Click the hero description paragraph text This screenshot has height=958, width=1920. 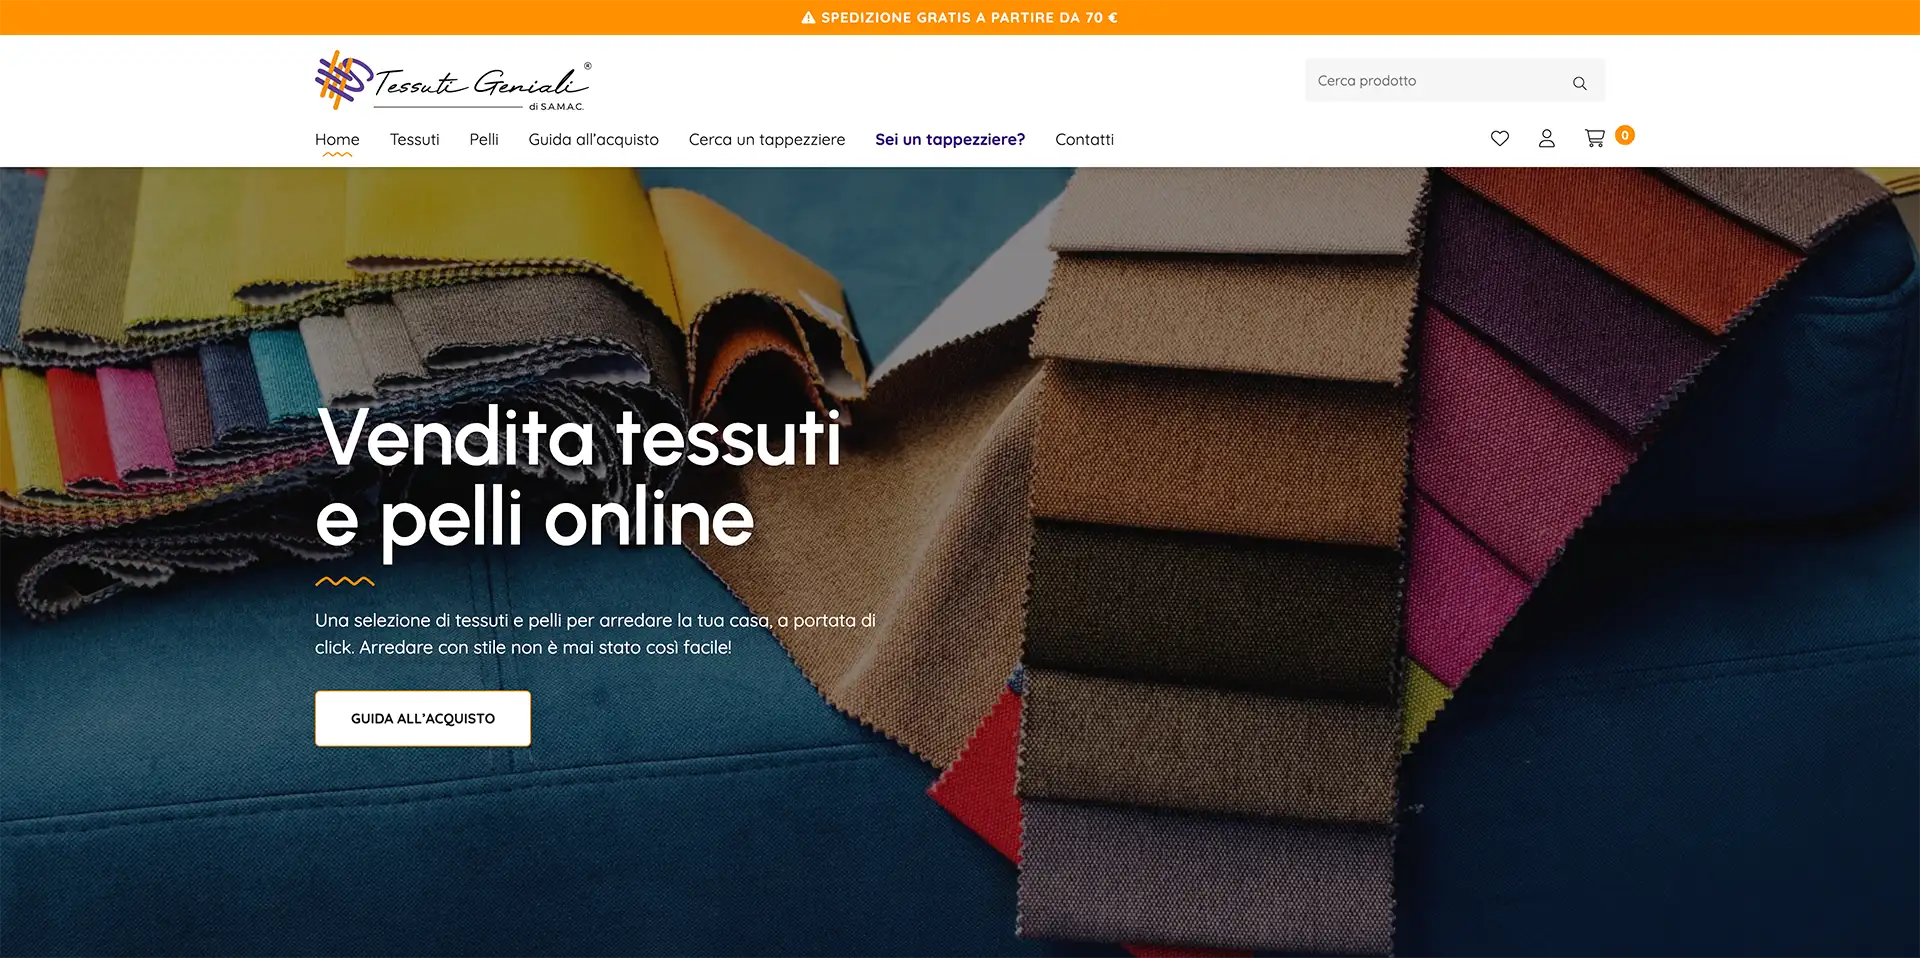[x=595, y=634]
